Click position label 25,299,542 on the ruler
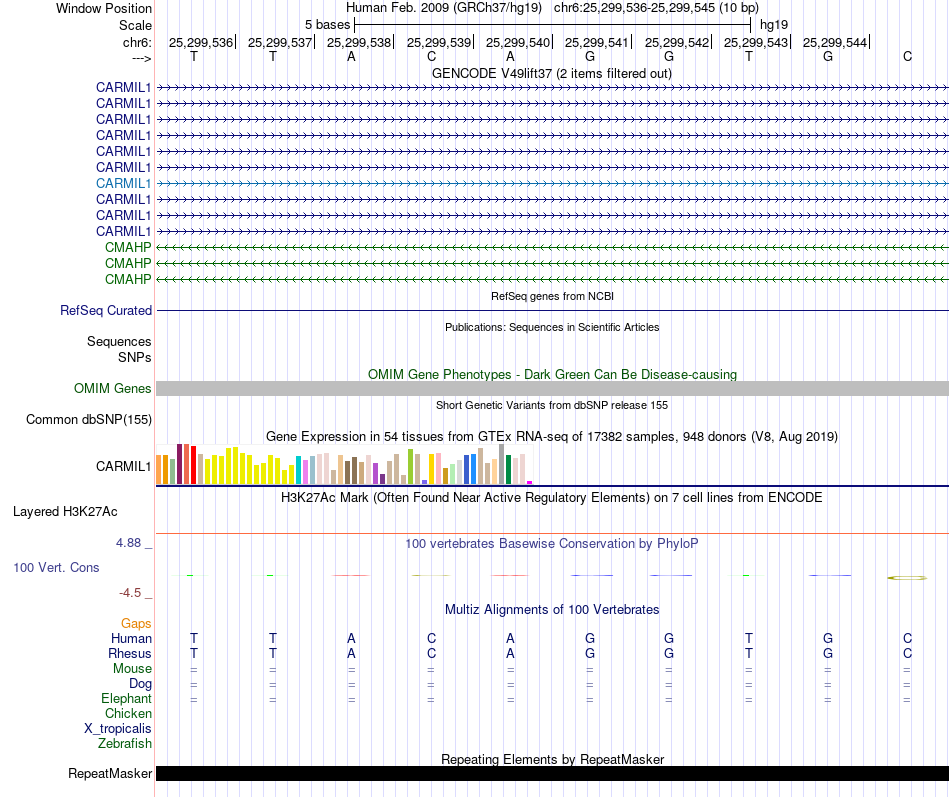The image size is (950, 797). (676, 42)
